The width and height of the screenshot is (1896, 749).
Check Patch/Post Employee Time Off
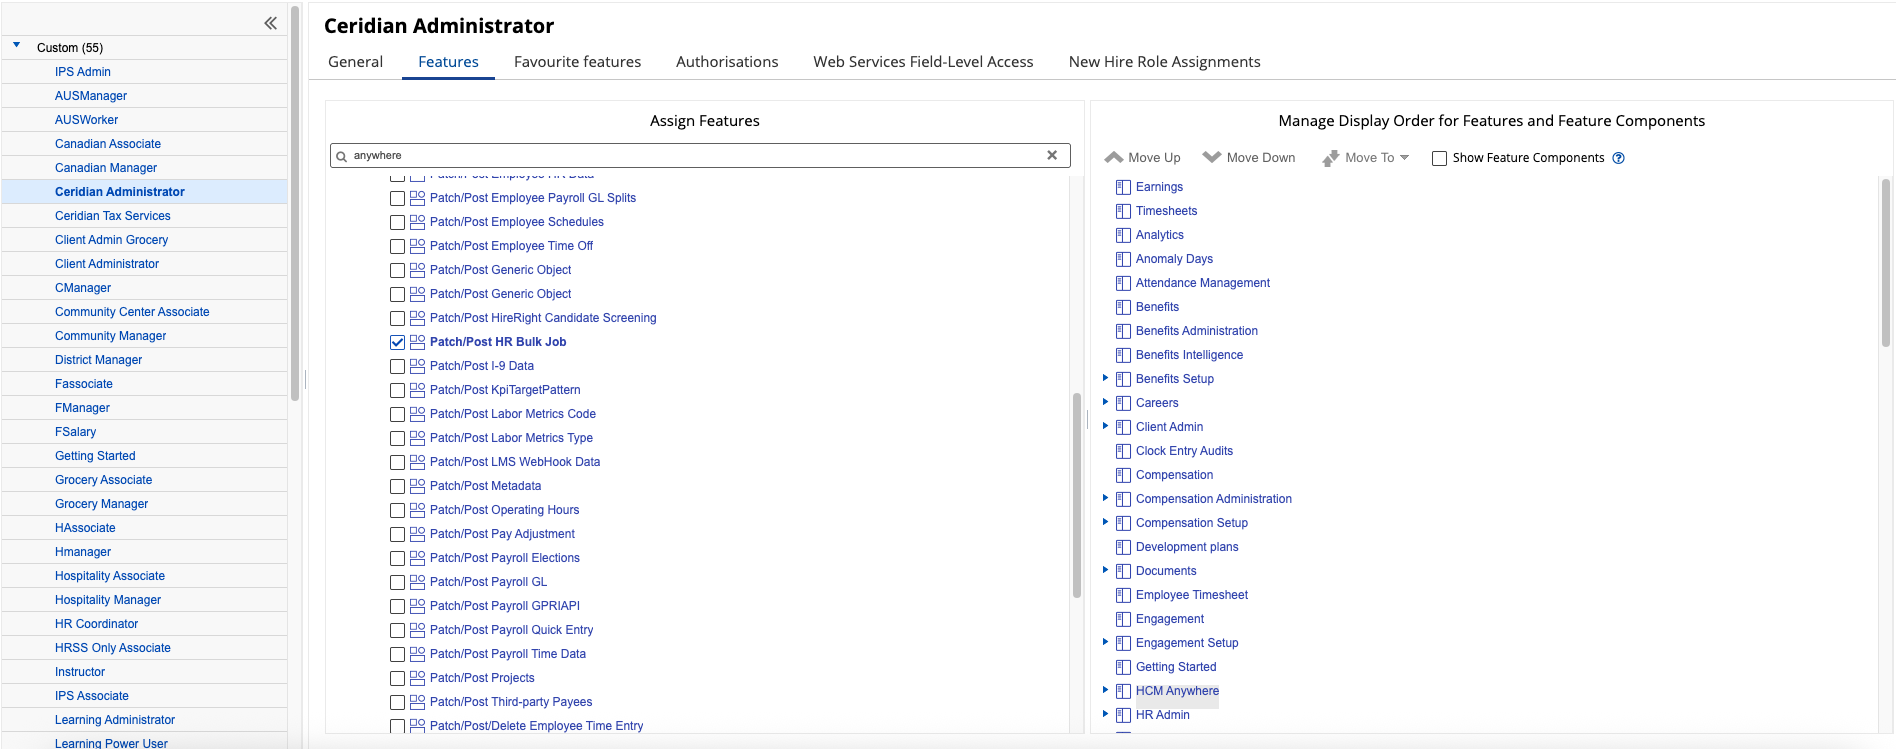pyautogui.click(x=397, y=246)
